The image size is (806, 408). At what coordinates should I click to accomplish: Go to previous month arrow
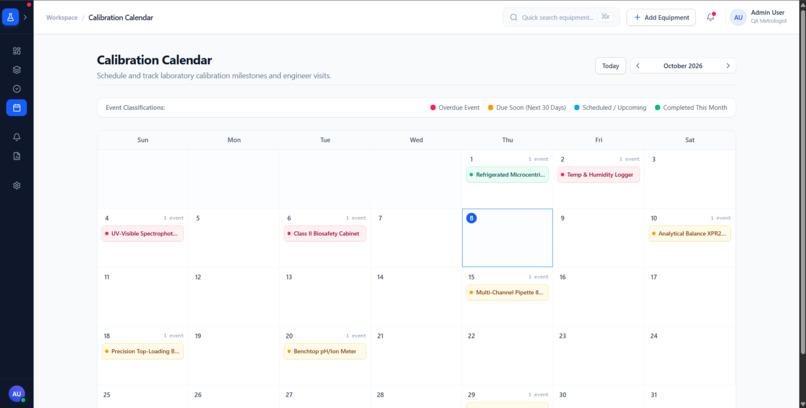(x=638, y=66)
